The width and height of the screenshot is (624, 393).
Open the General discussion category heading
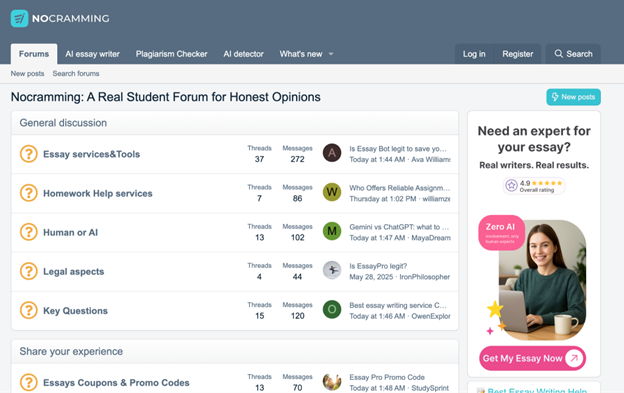pos(63,123)
